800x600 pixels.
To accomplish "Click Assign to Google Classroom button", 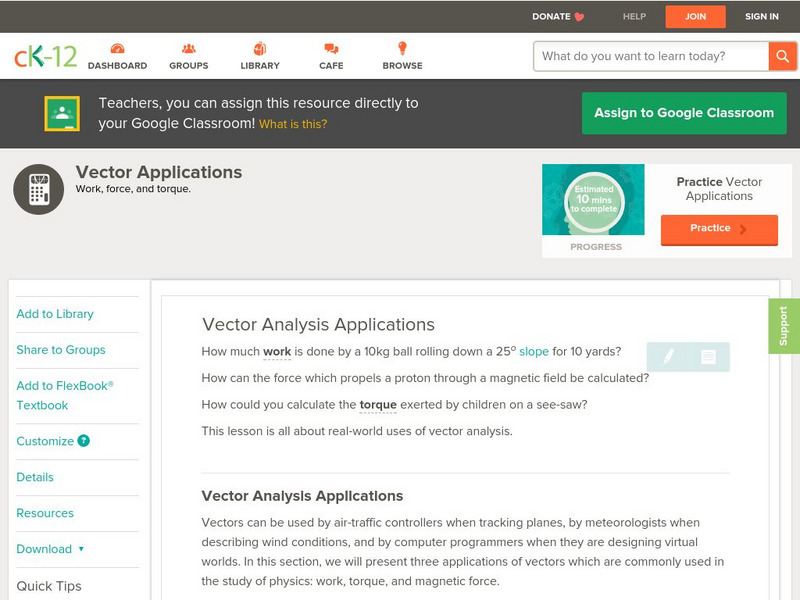I will click(x=684, y=113).
